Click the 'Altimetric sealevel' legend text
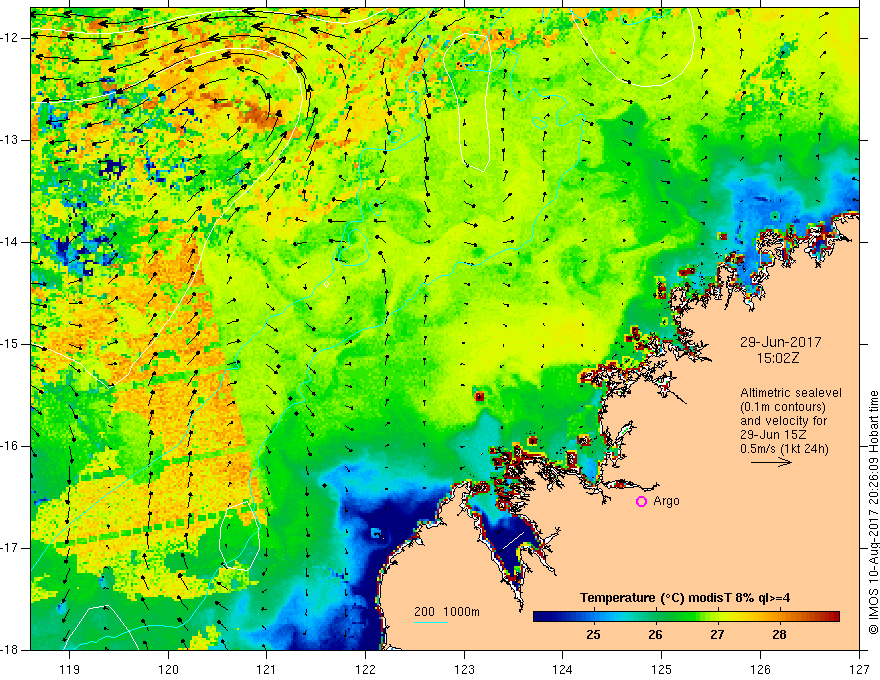The image size is (880, 680). [x=791, y=393]
